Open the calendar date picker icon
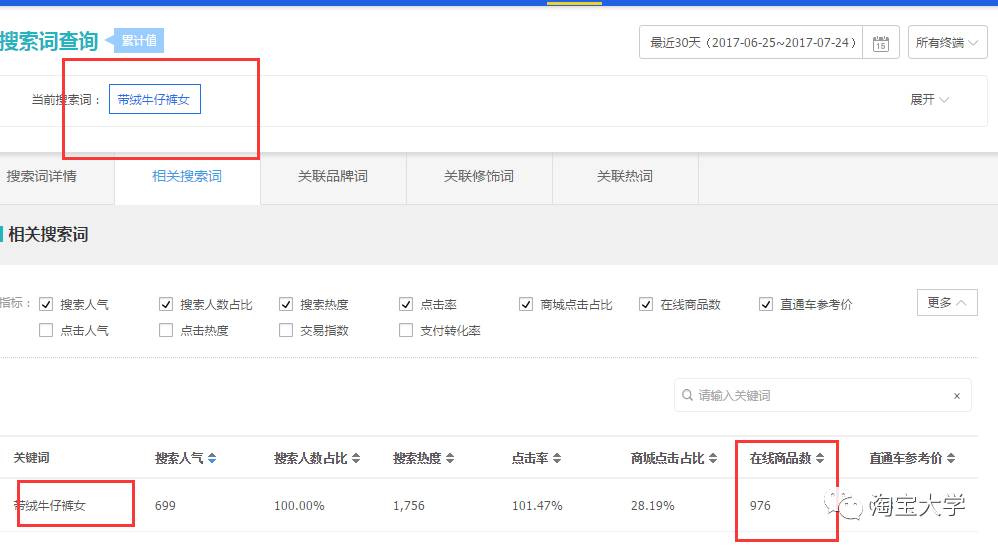Screen dimensions: 998x549 (880, 43)
